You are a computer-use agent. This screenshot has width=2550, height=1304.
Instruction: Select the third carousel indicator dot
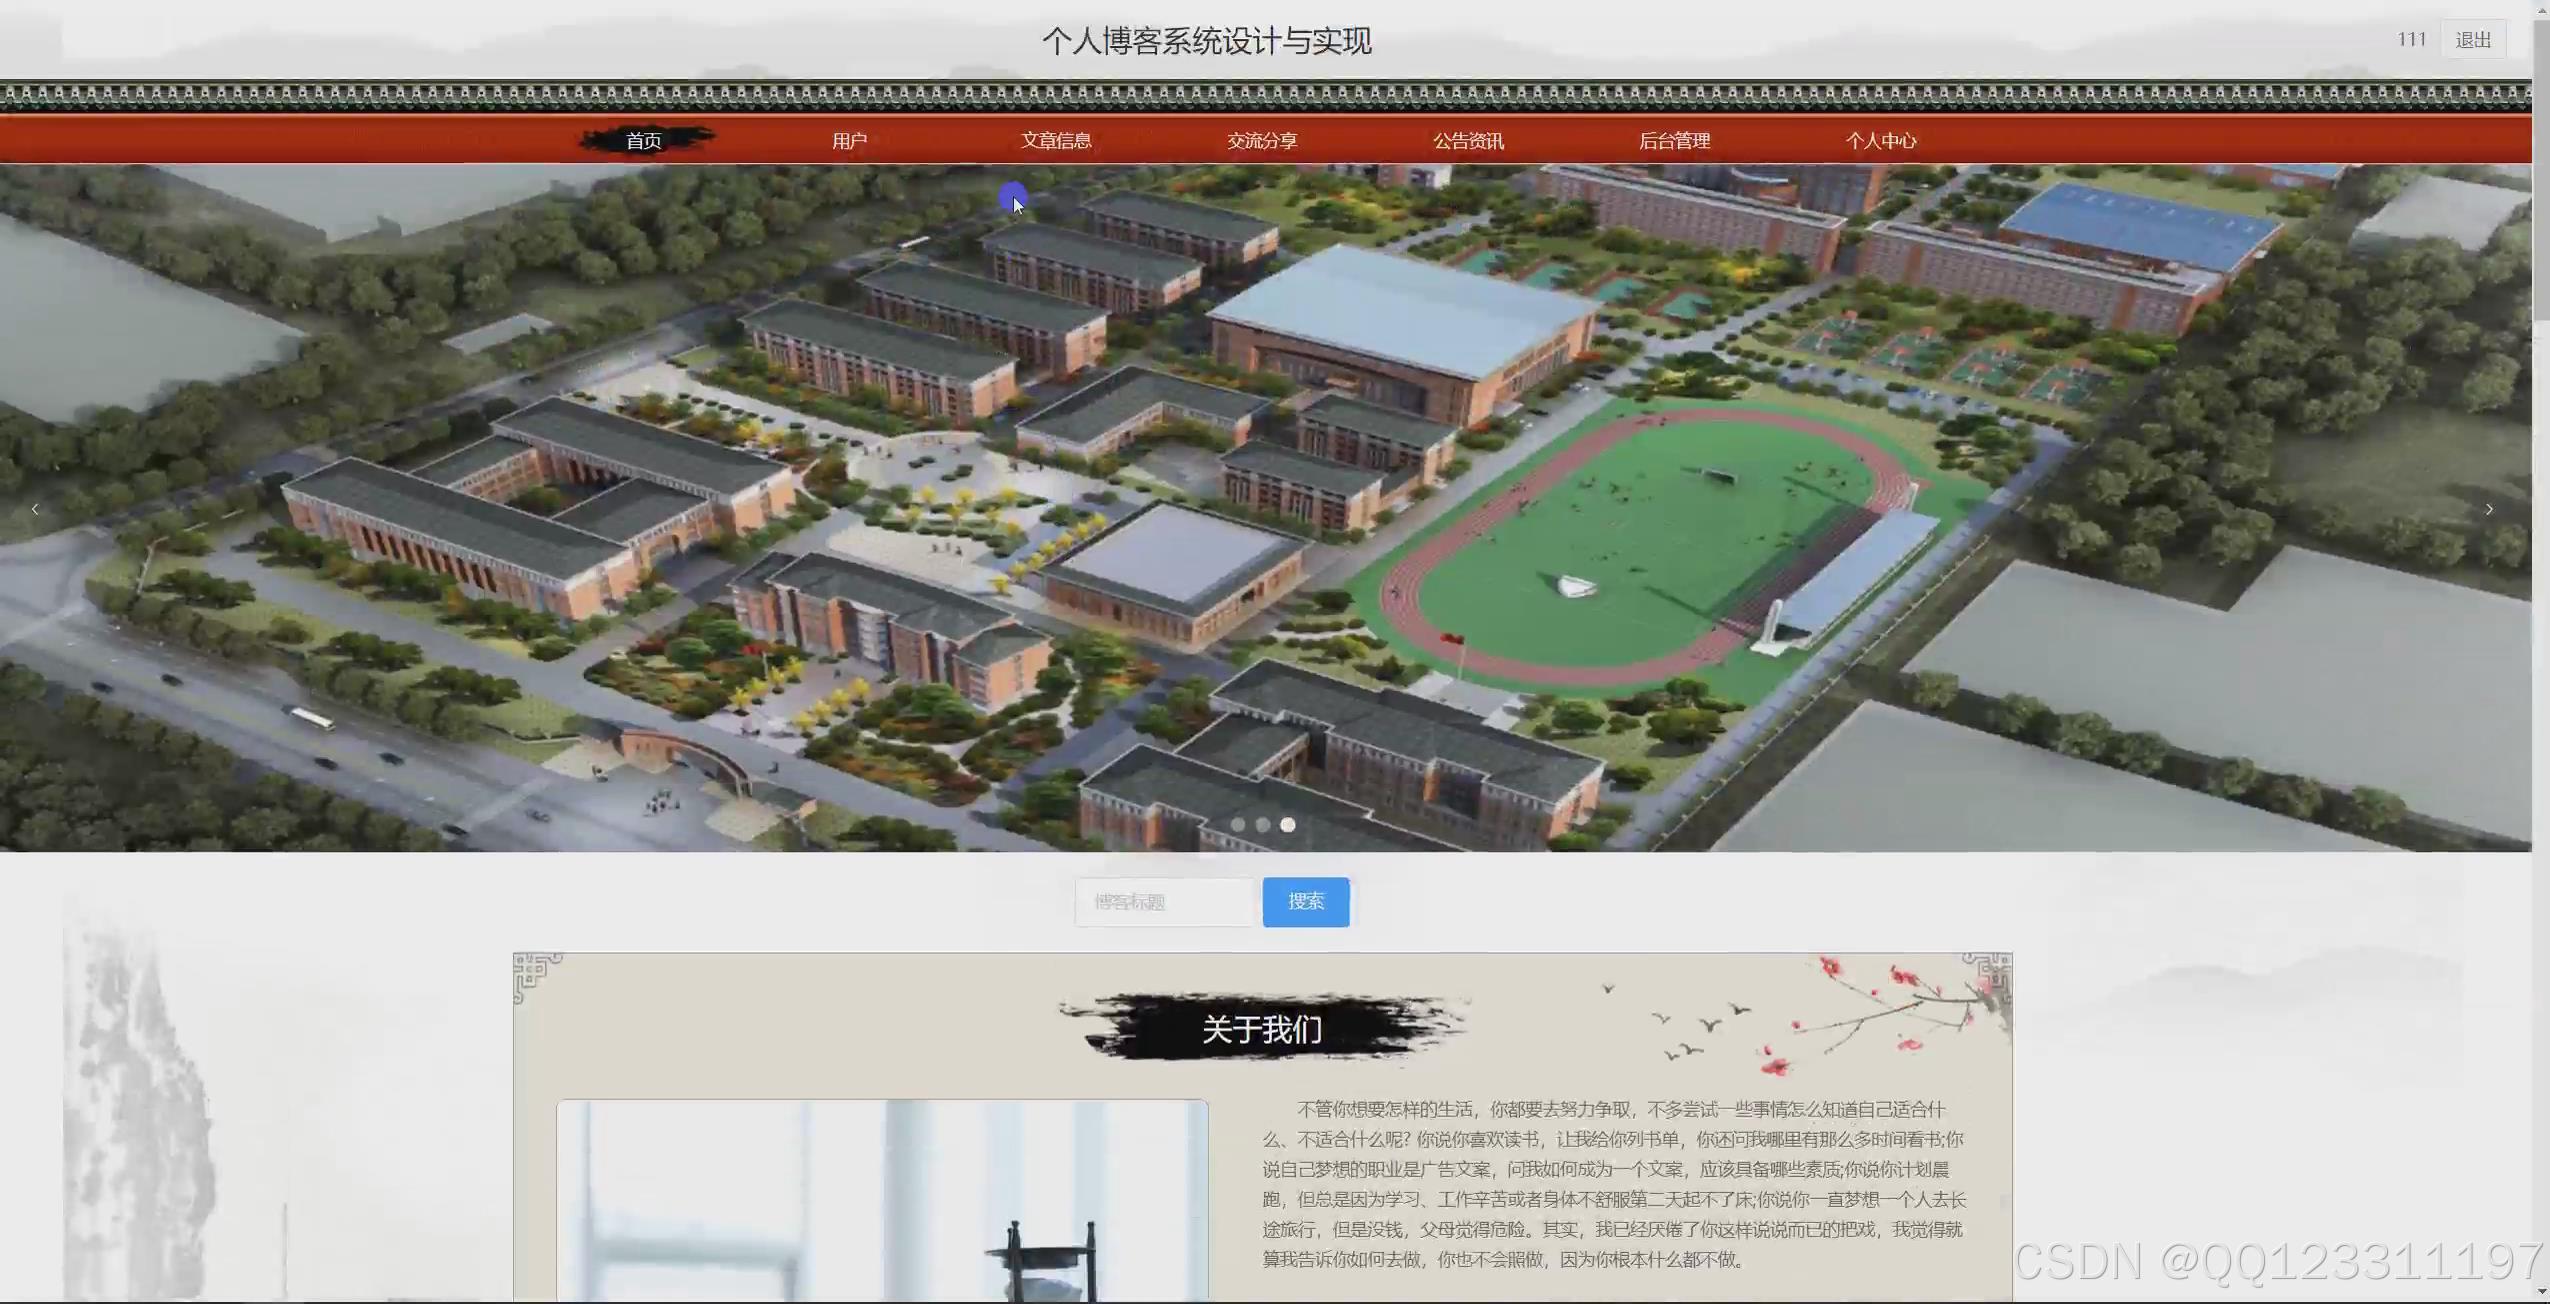pyautogui.click(x=1288, y=825)
